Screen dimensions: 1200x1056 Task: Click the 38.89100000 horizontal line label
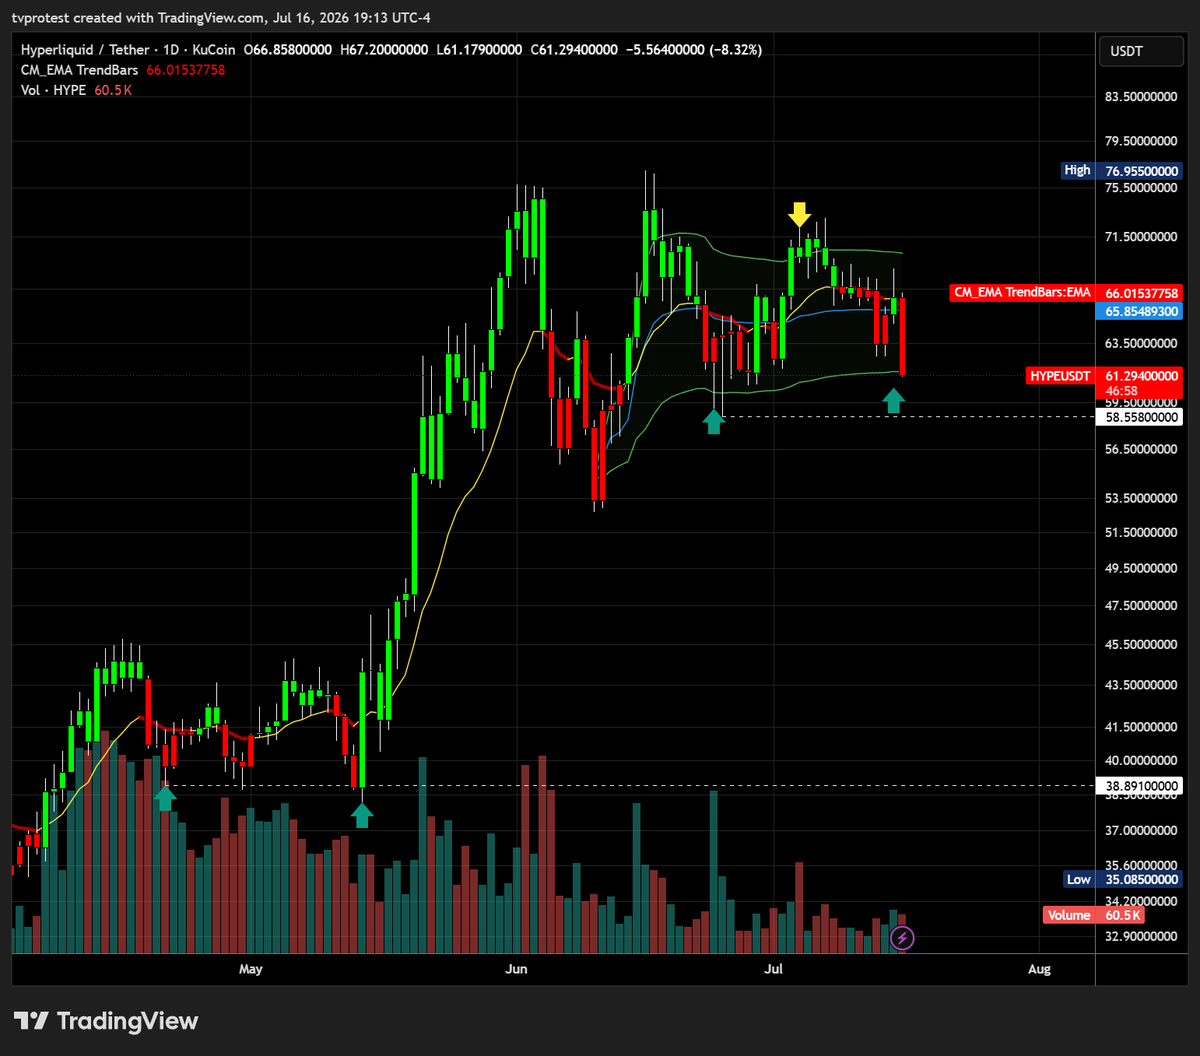tap(1140, 787)
